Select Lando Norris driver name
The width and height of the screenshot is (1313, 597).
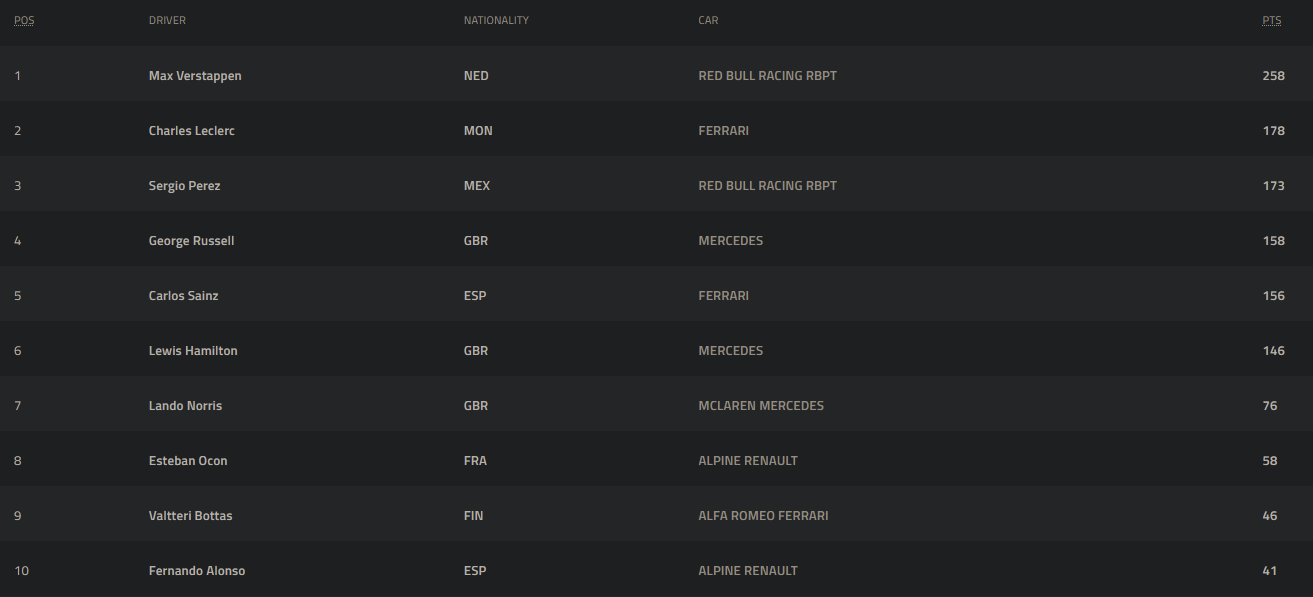(x=186, y=406)
